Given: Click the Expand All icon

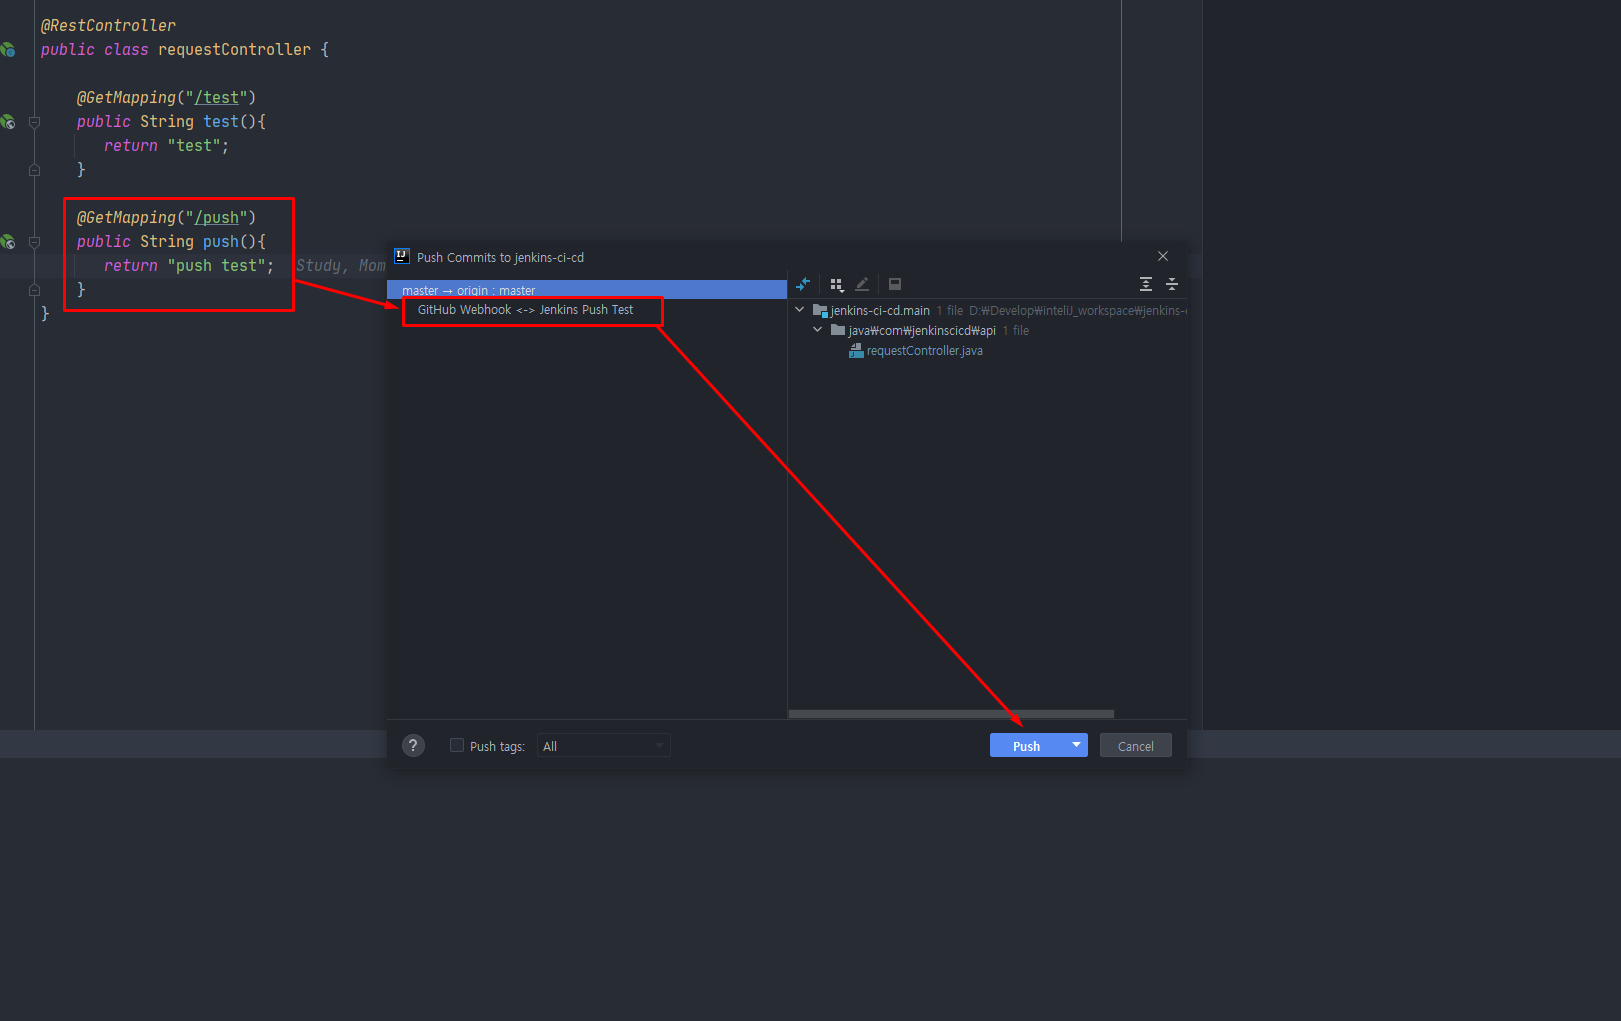Looking at the screenshot, I should (1146, 284).
